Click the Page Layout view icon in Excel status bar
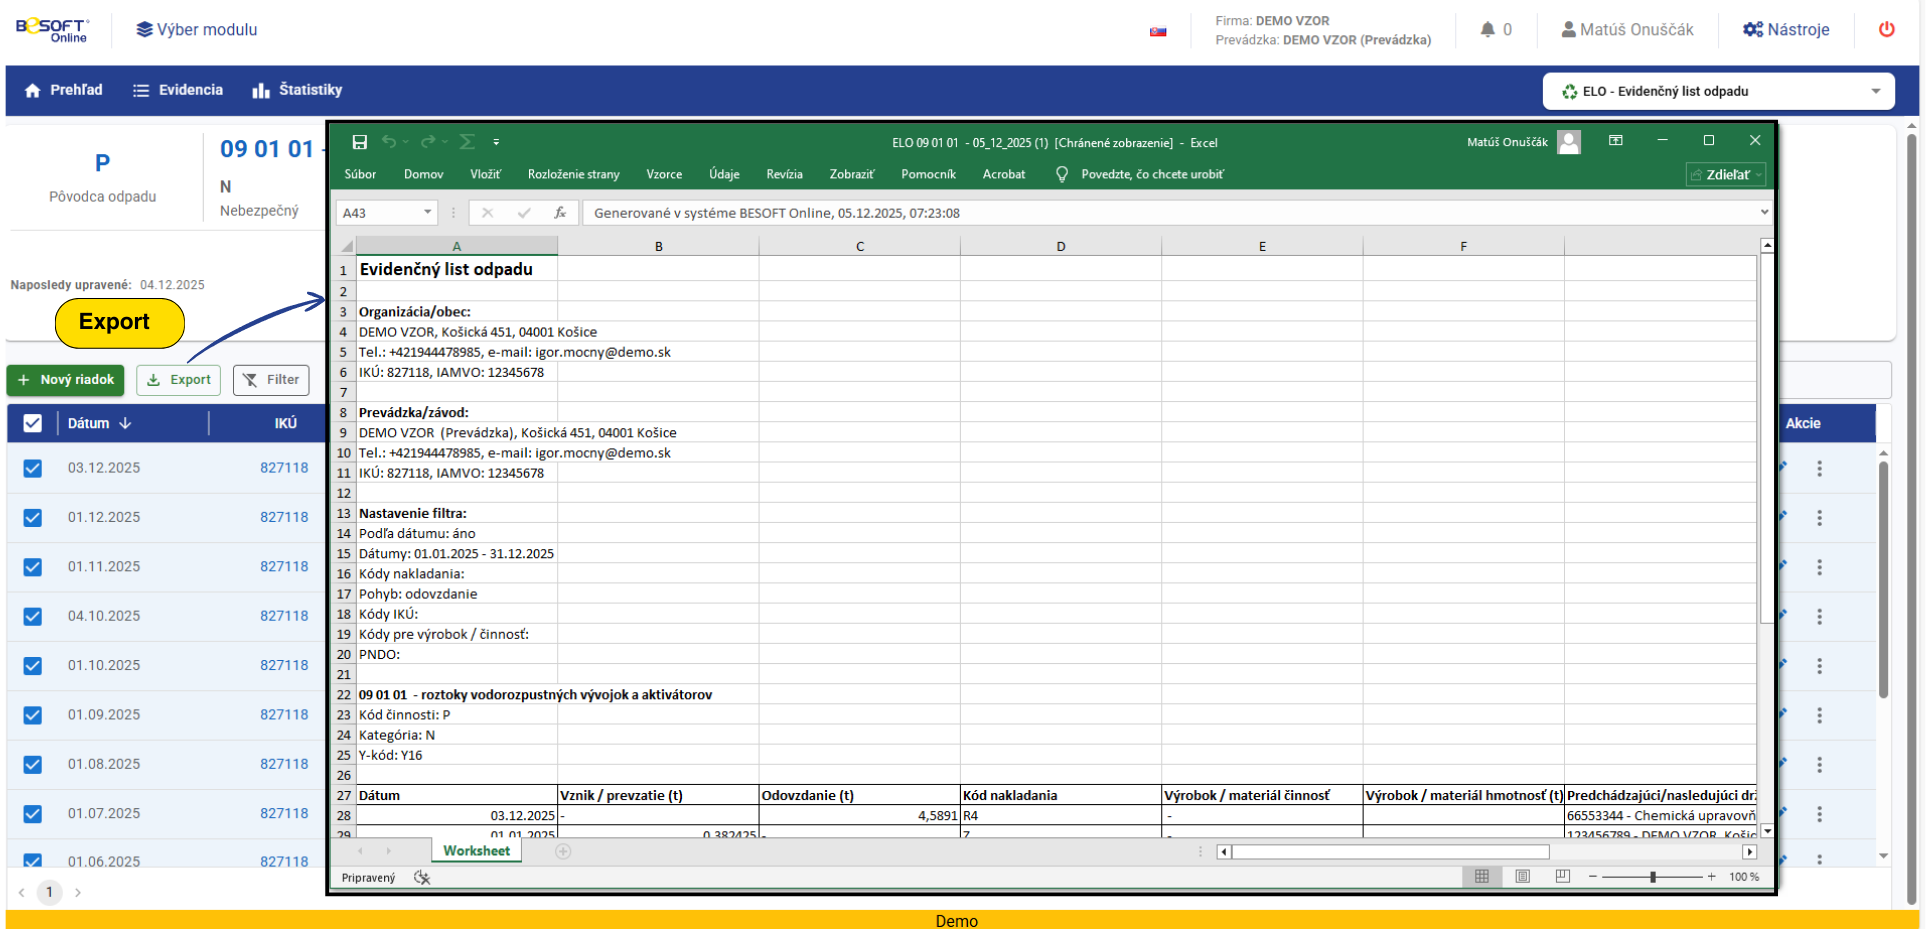The image size is (1926, 929). tap(1522, 877)
